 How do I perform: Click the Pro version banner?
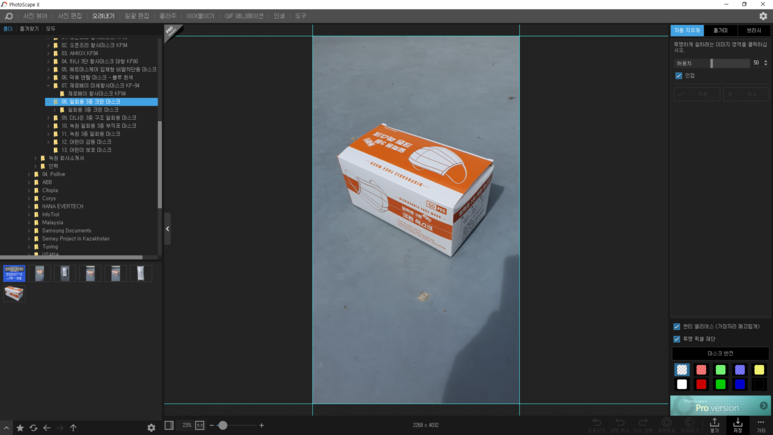720,406
